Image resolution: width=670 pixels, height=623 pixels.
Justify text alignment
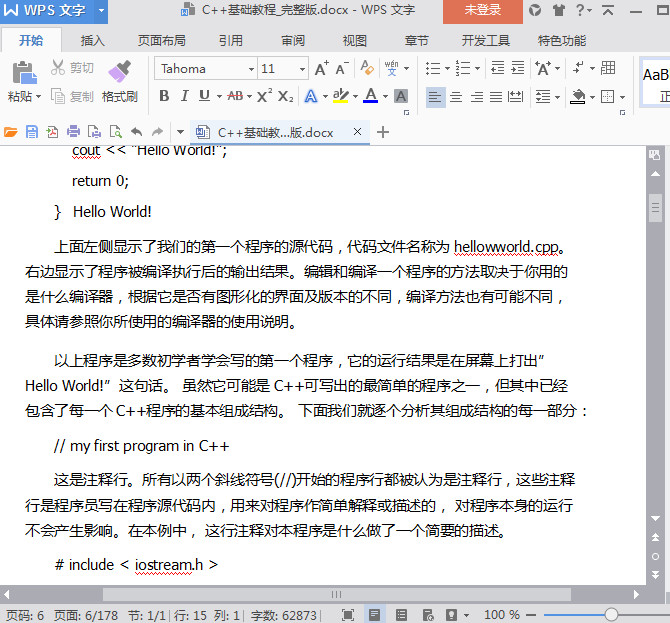[x=496, y=97]
